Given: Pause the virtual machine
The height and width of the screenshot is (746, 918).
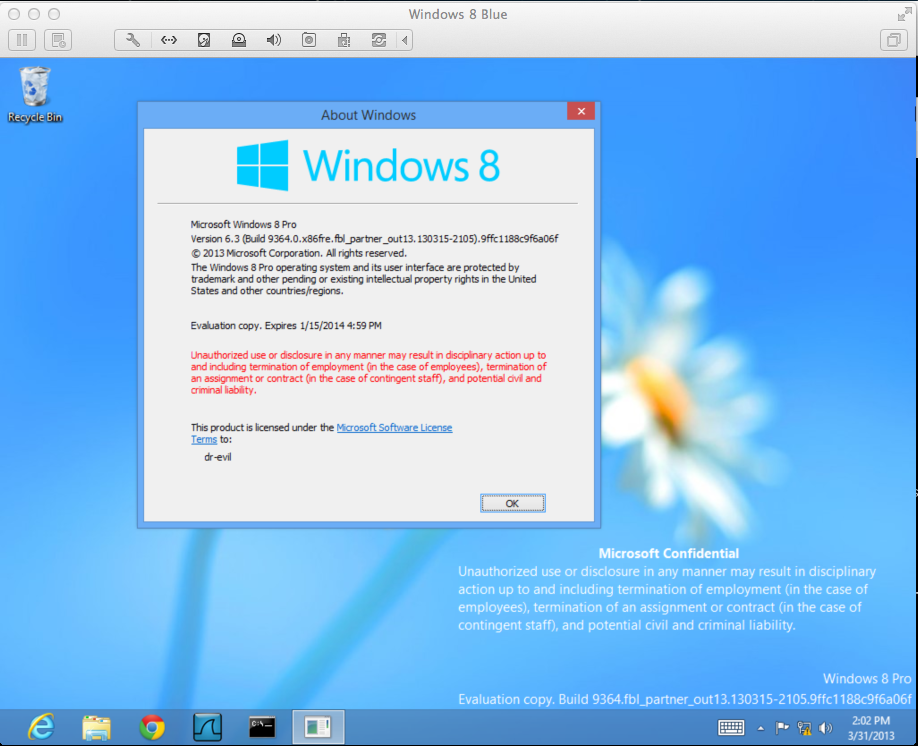Looking at the screenshot, I should click(x=22, y=40).
